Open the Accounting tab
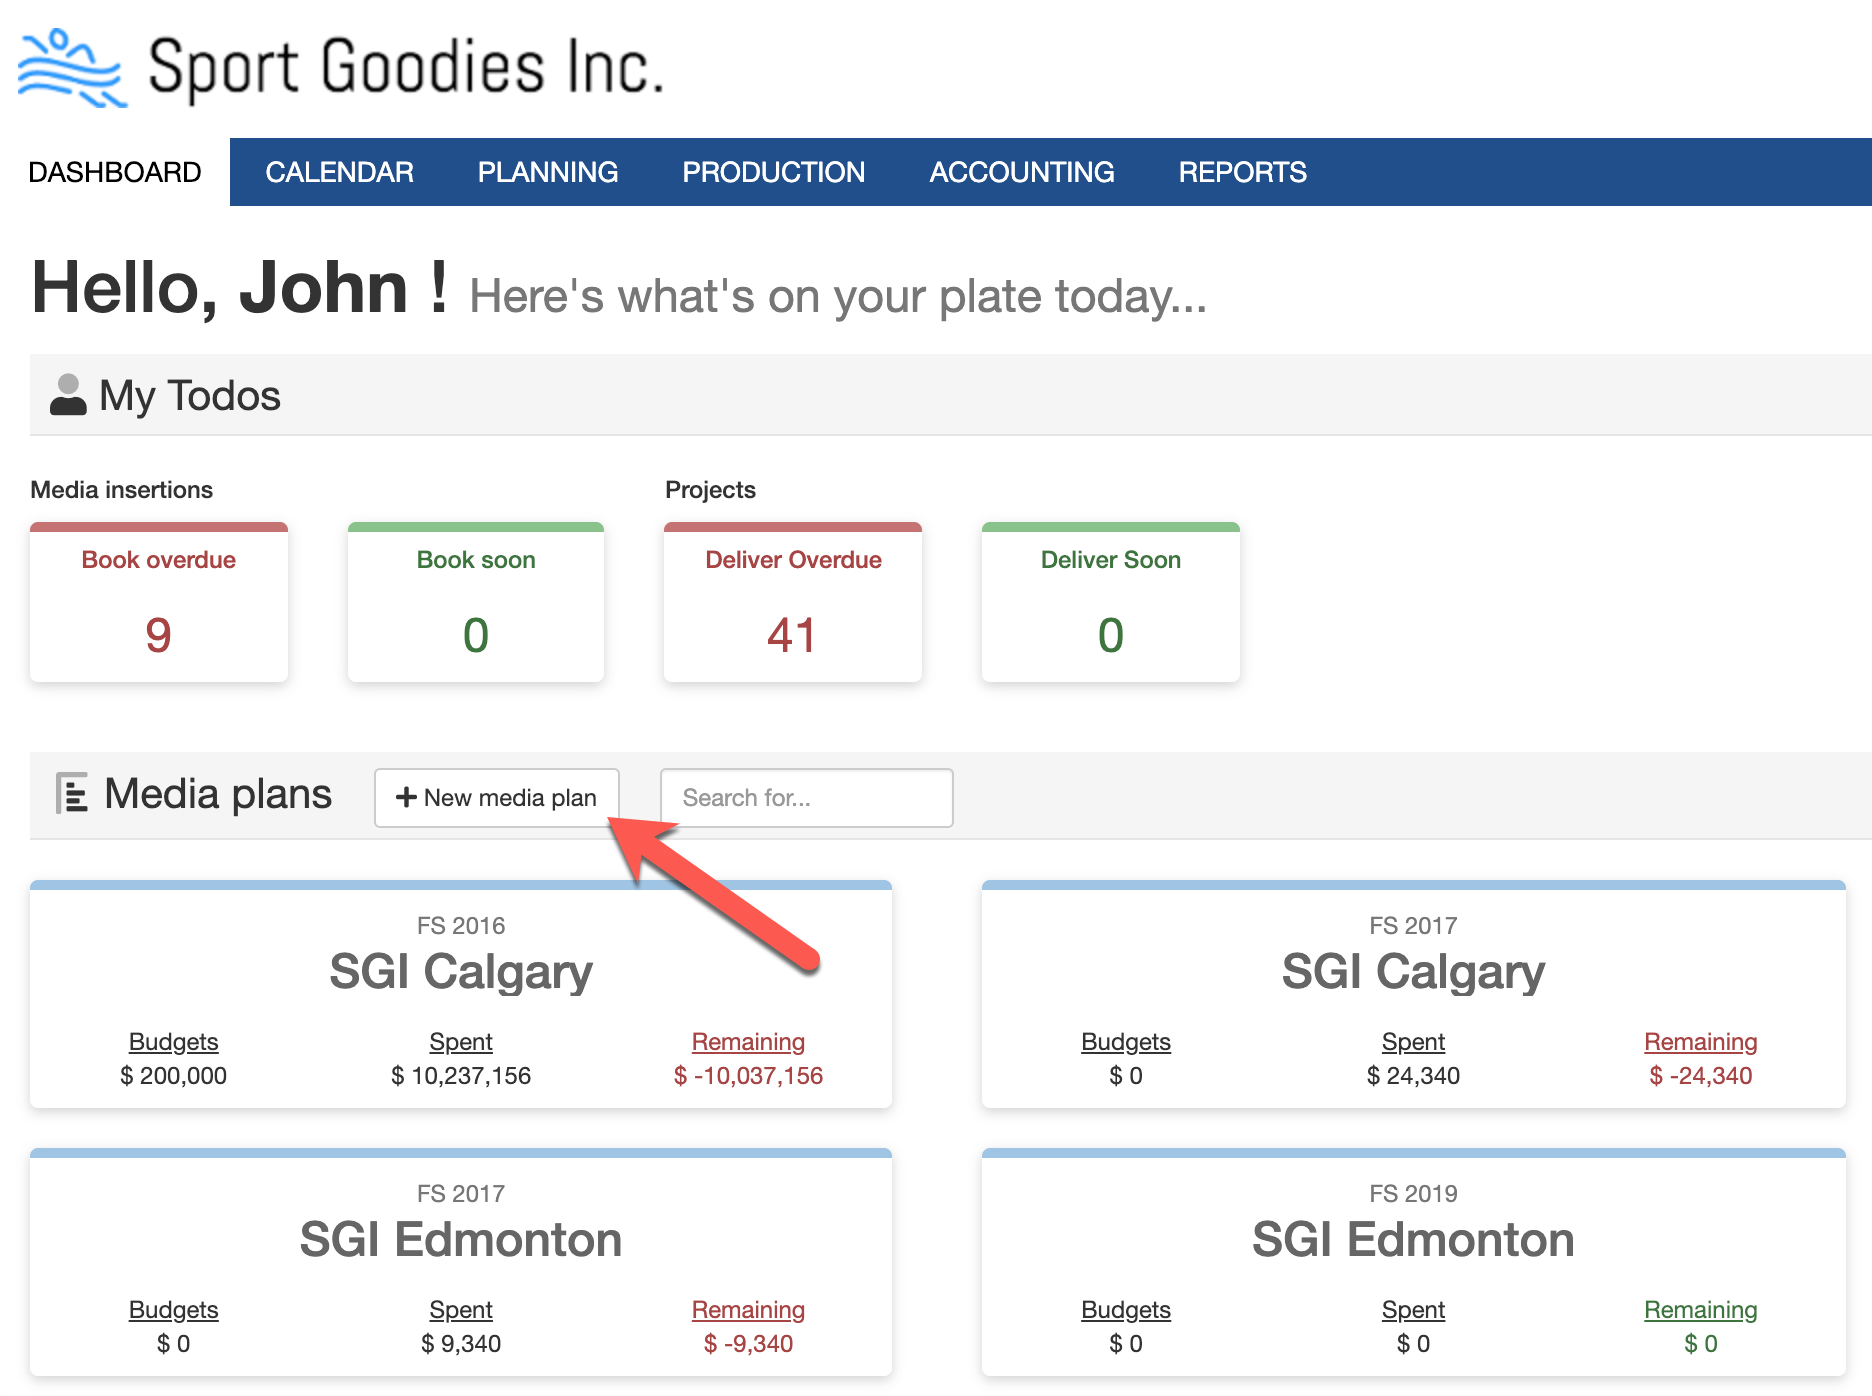The height and width of the screenshot is (1396, 1872). [x=1021, y=172]
